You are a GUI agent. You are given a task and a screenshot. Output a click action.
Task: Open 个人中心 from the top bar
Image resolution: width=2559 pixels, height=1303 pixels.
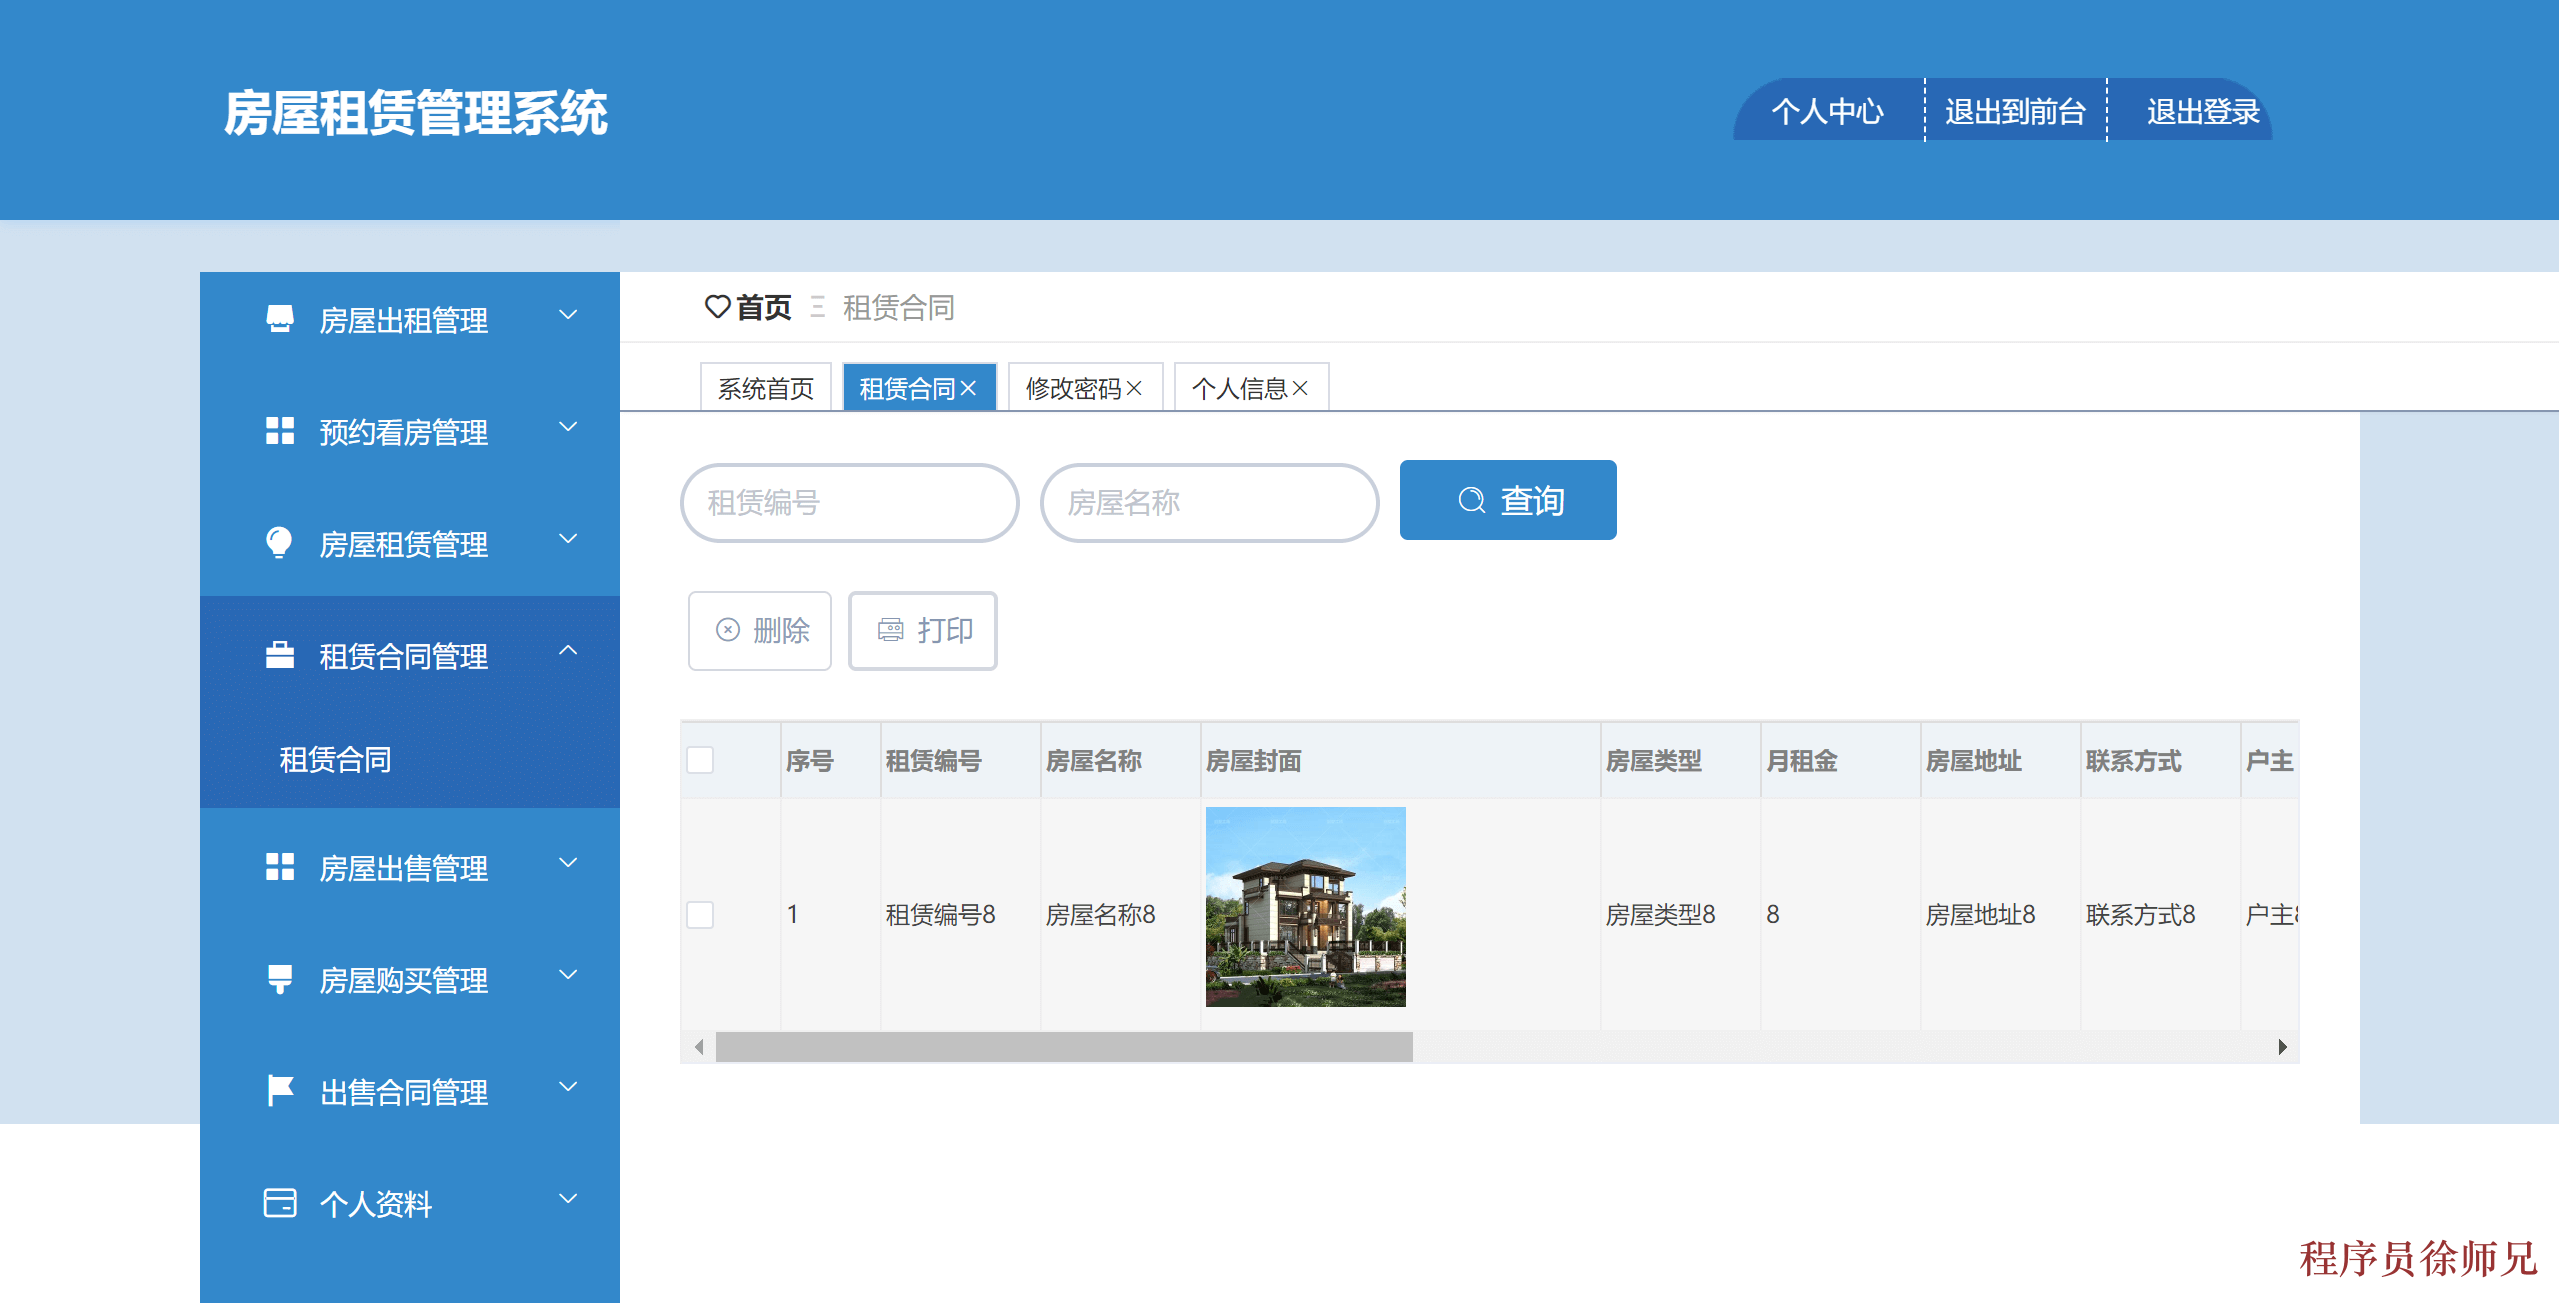(x=1828, y=111)
